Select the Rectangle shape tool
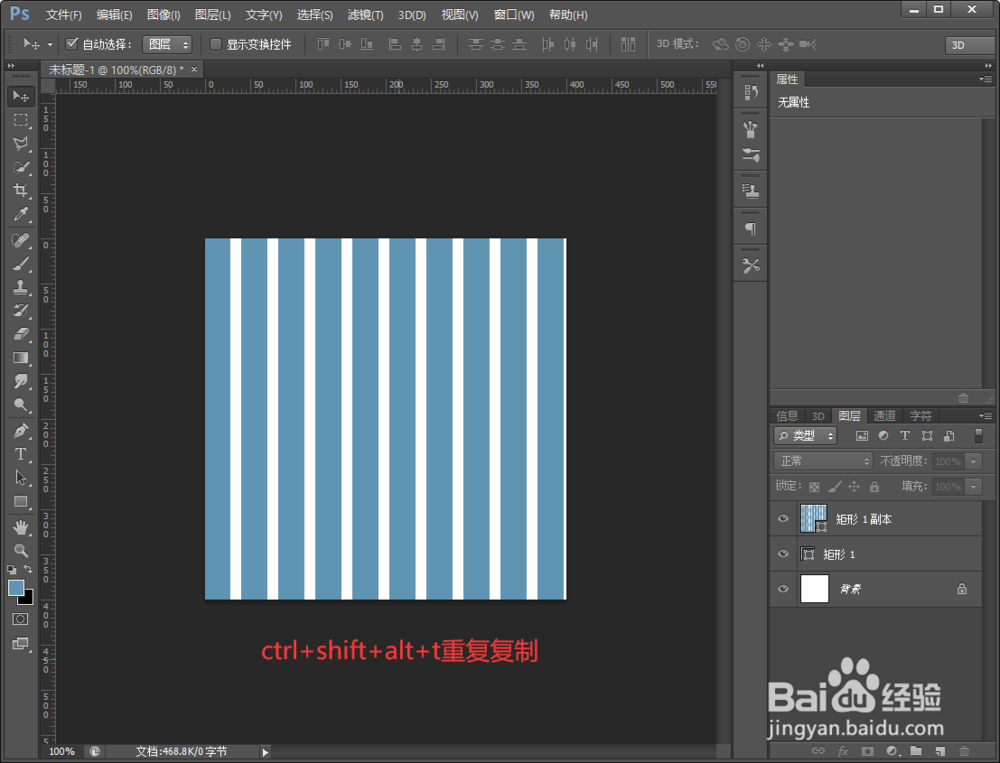1000x763 pixels. [20, 501]
